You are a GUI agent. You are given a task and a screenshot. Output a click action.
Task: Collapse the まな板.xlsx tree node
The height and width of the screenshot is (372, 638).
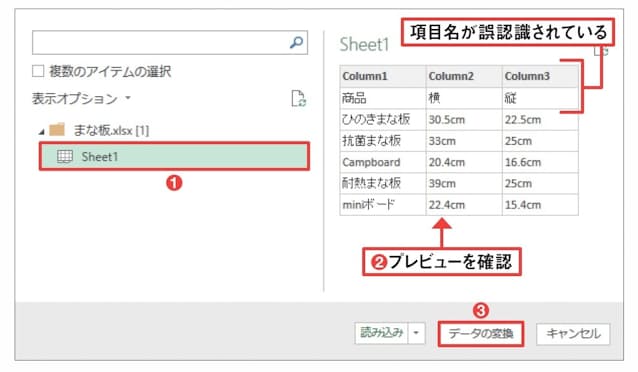click(x=42, y=131)
